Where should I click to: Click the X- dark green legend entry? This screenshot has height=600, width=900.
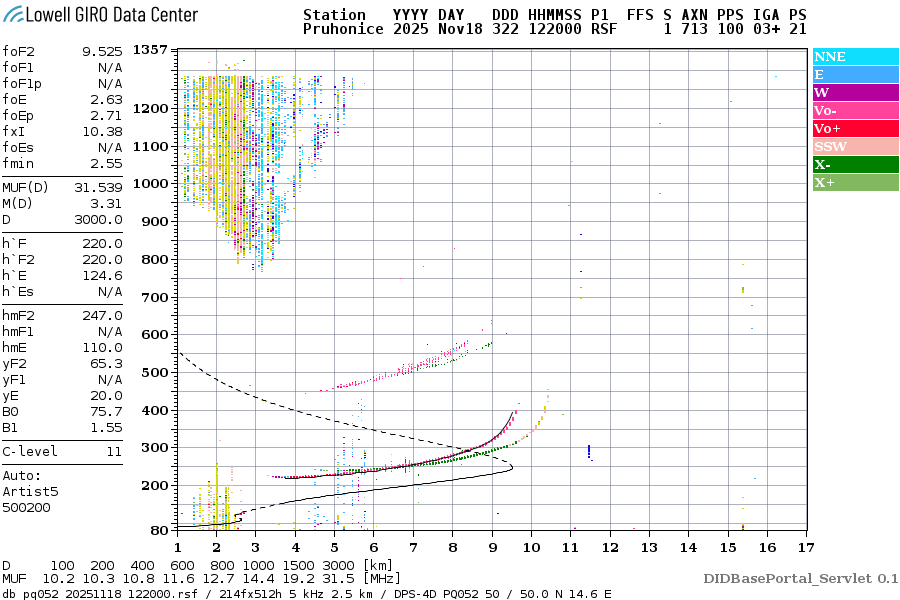pyautogui.click(x=855, y=165)
